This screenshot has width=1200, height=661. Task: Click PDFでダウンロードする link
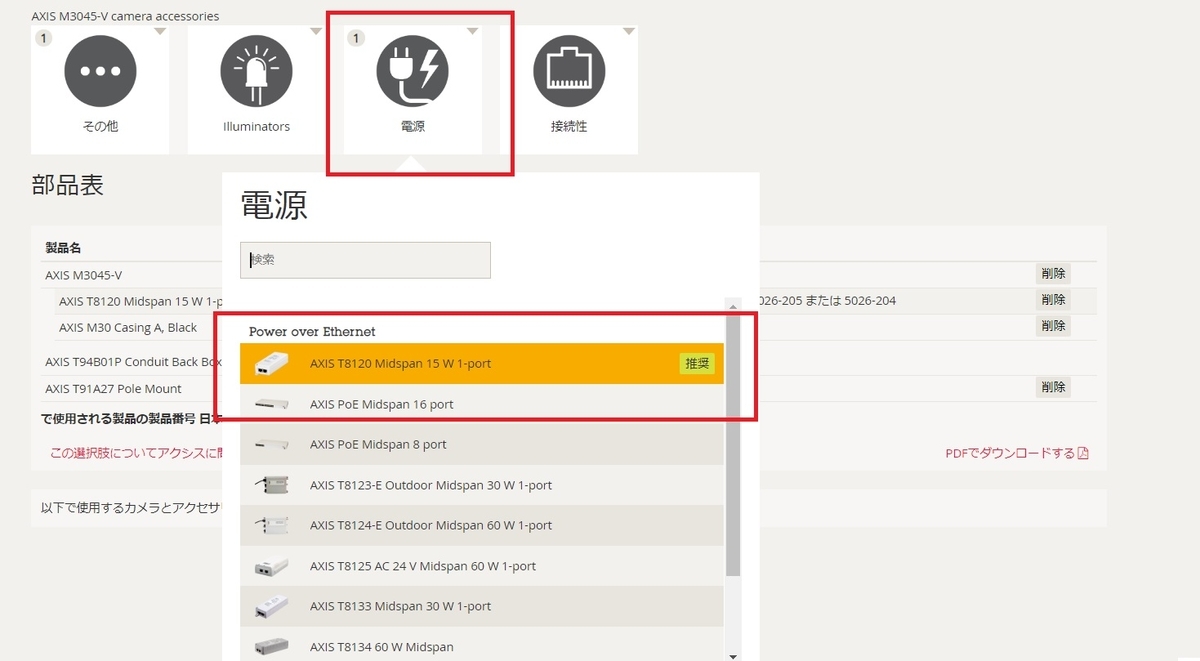click(x=1010, y=453)
